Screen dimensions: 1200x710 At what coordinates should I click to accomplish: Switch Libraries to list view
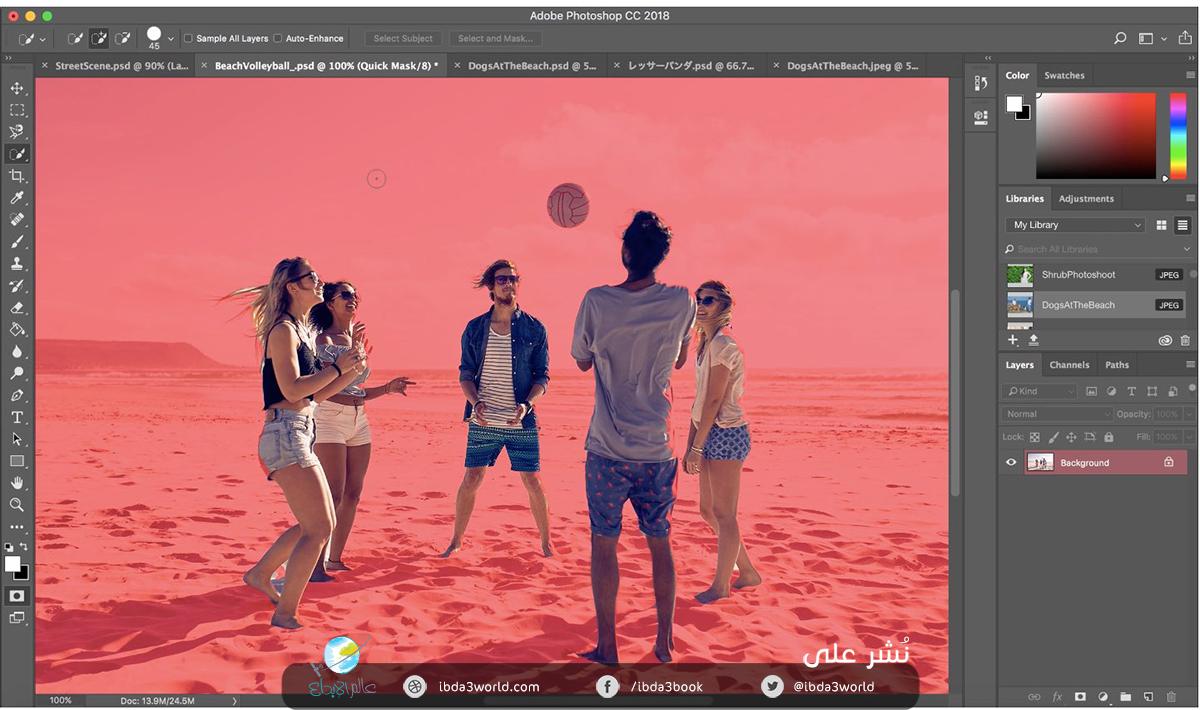[1182, 225]
